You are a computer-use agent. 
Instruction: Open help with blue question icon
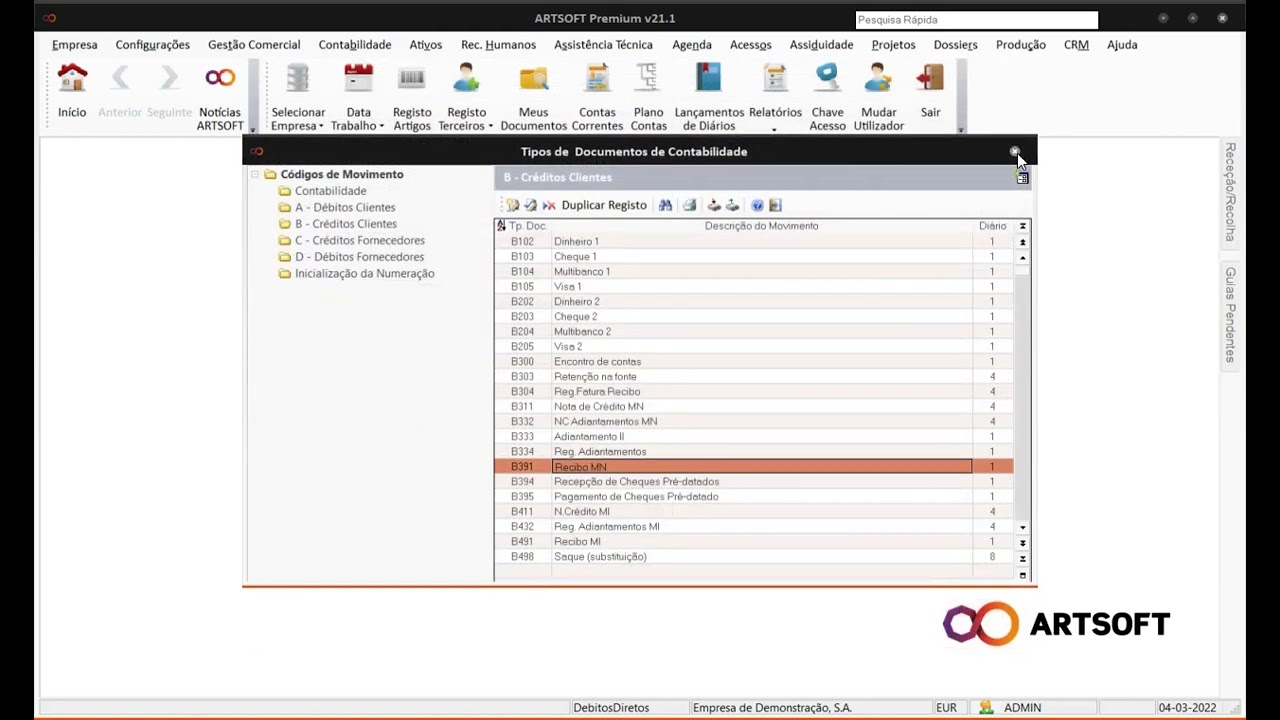(x=757, y=205)
